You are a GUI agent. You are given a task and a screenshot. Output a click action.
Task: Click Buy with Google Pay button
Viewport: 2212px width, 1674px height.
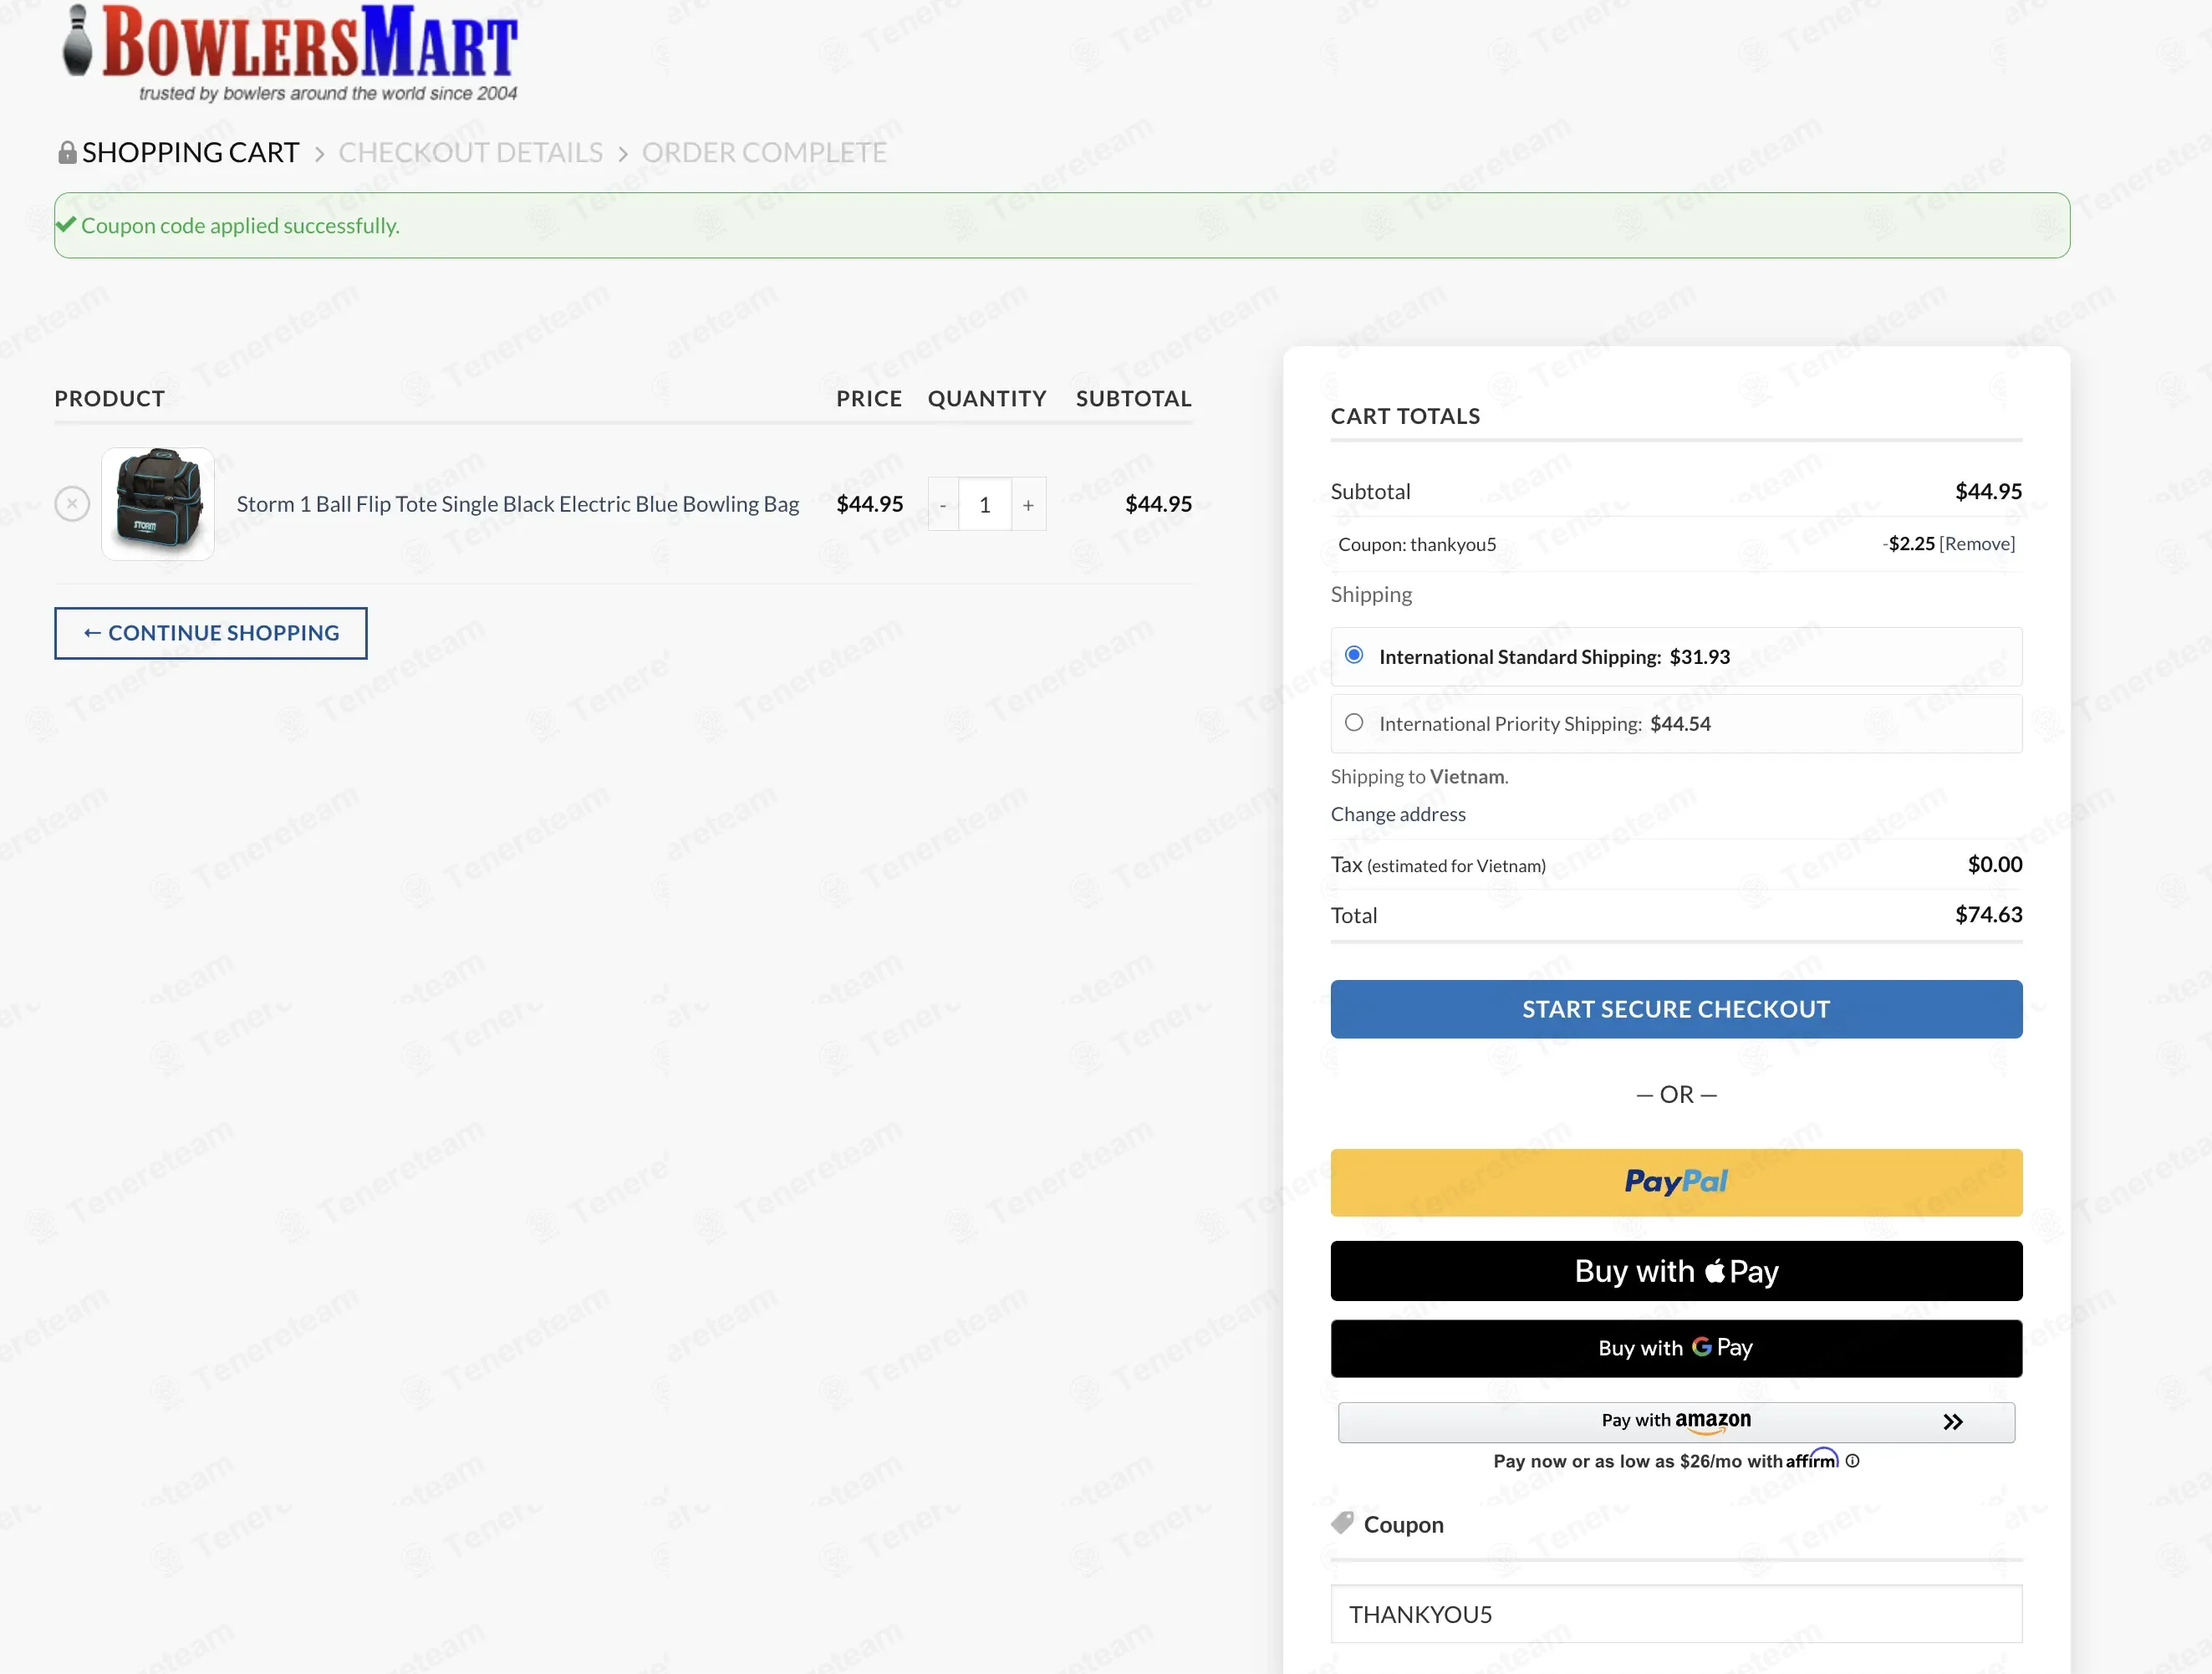point(1676,1348)
